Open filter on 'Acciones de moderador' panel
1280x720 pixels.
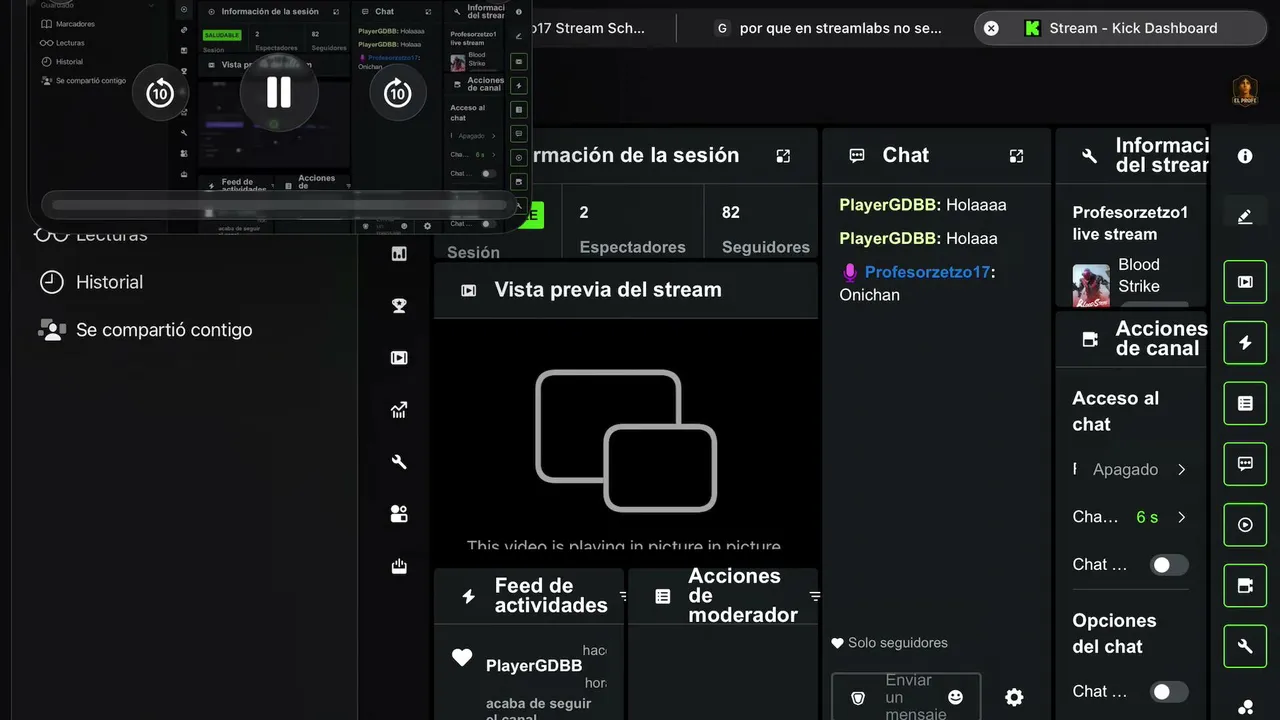815,596
